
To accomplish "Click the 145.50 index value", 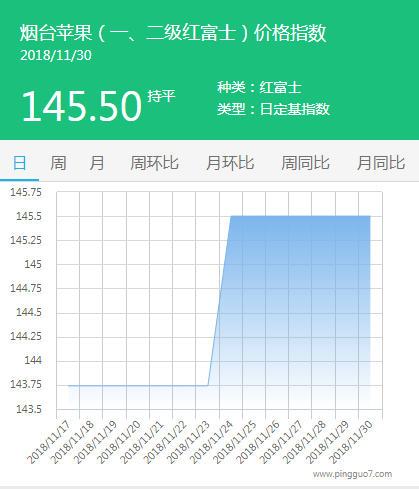I will coord(82,106).
